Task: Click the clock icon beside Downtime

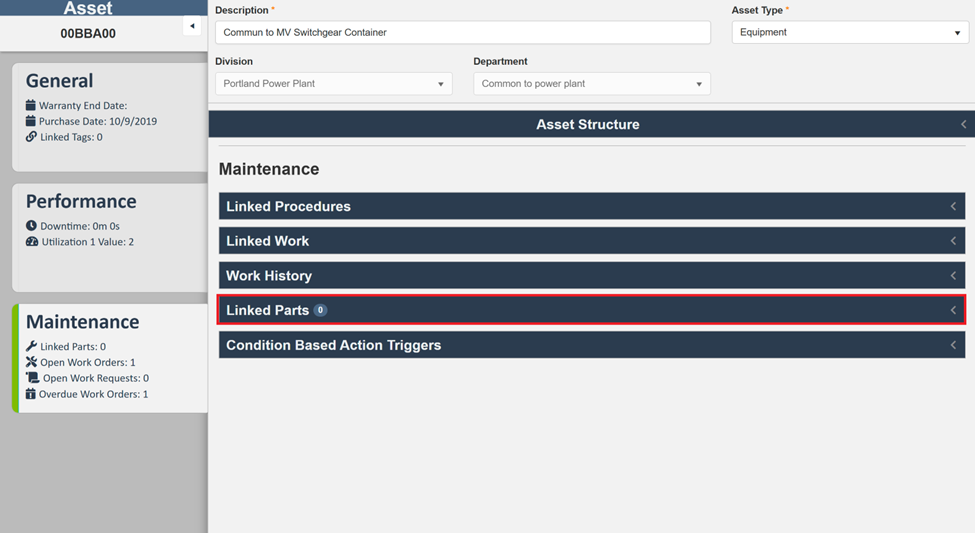Action: pos(31,226)
